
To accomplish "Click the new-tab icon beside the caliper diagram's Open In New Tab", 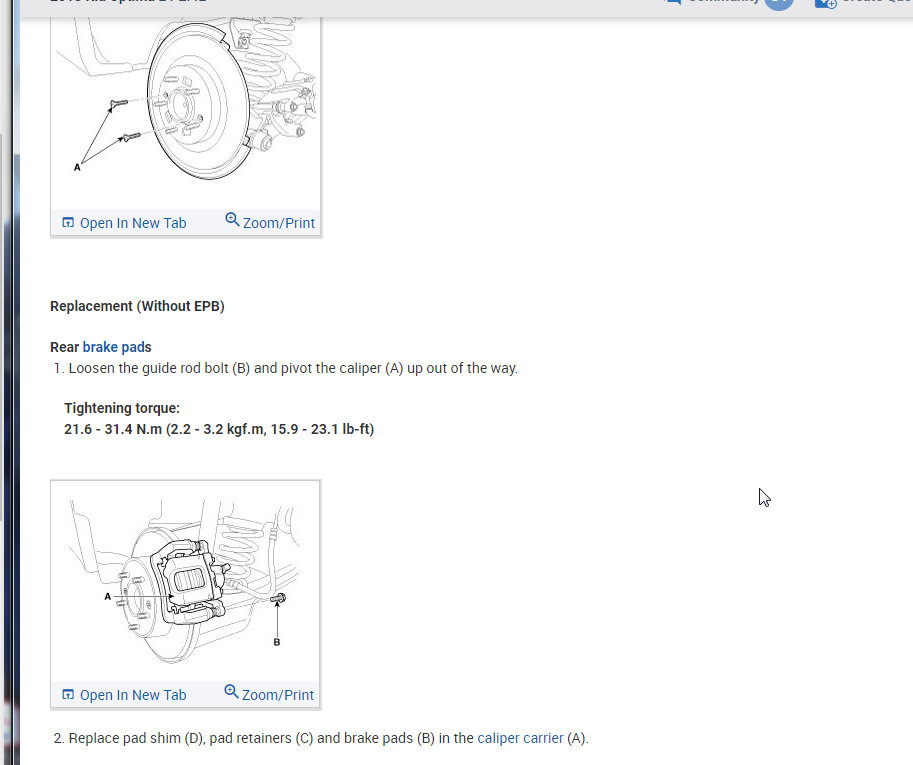I will tap(68, 695).
